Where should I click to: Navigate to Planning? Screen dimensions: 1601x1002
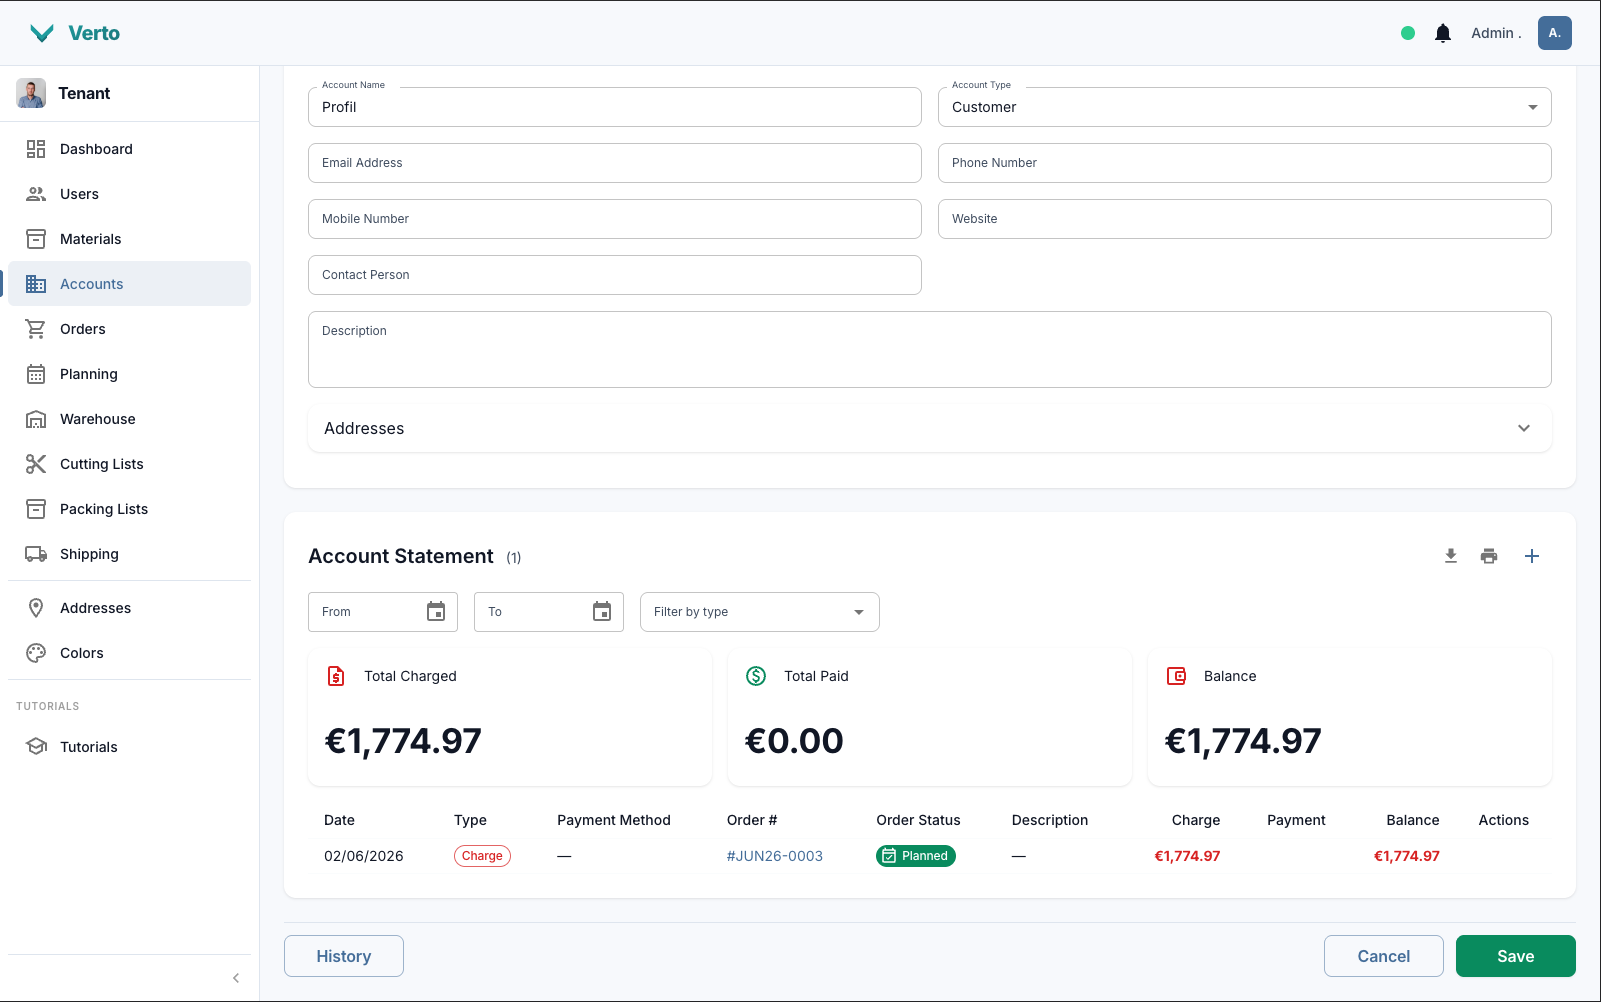130,374
